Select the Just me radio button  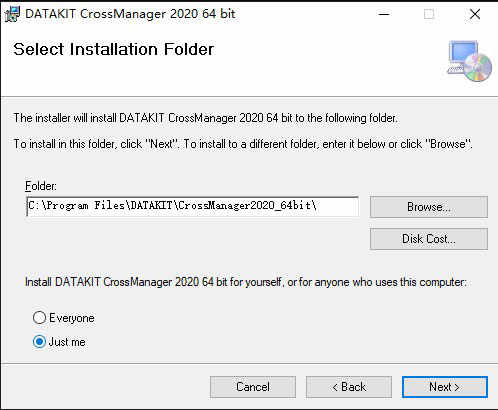39,342
